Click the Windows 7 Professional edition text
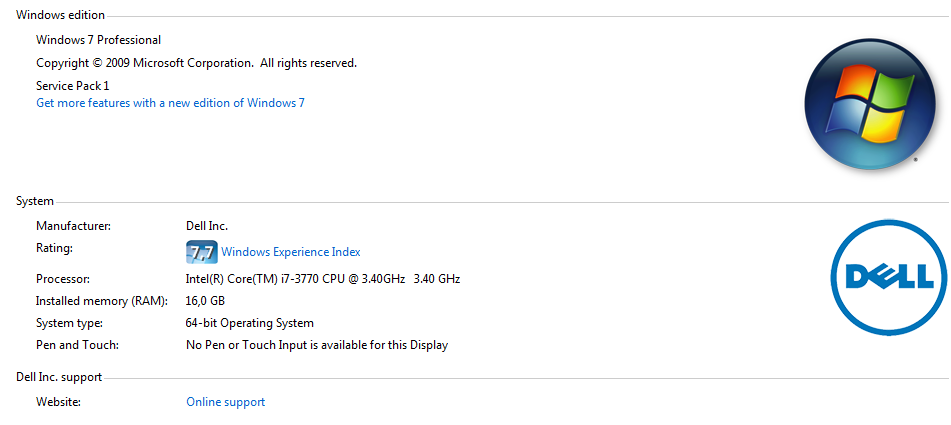Viewport: 951px width, 425px height. click(x=99, y=40)
